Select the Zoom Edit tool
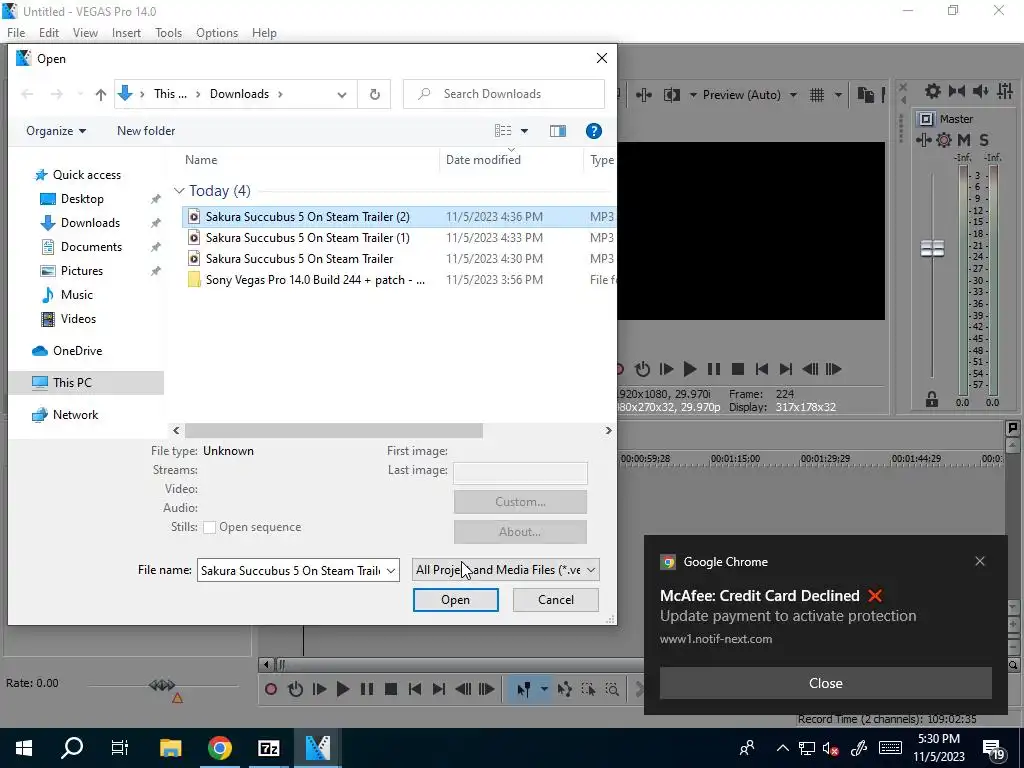1024x768 pixels. 612,689
